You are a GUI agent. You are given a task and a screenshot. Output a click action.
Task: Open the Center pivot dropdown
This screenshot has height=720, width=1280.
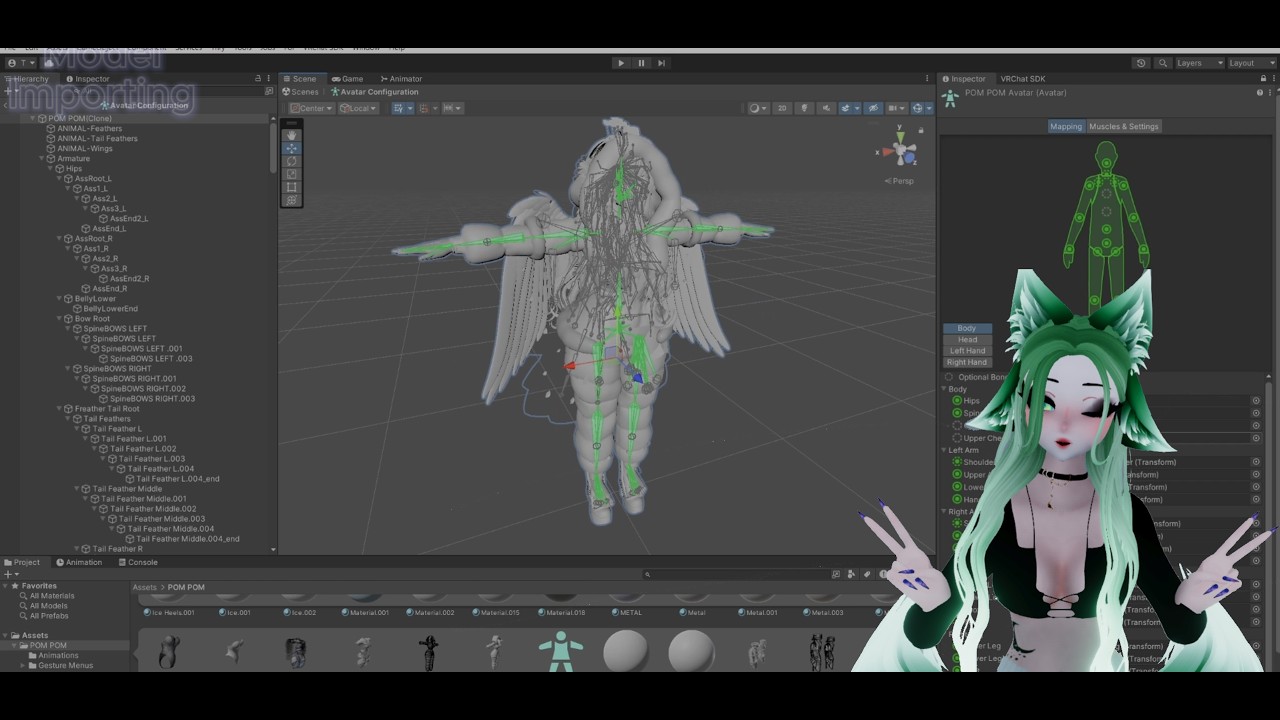coord(311,108)
